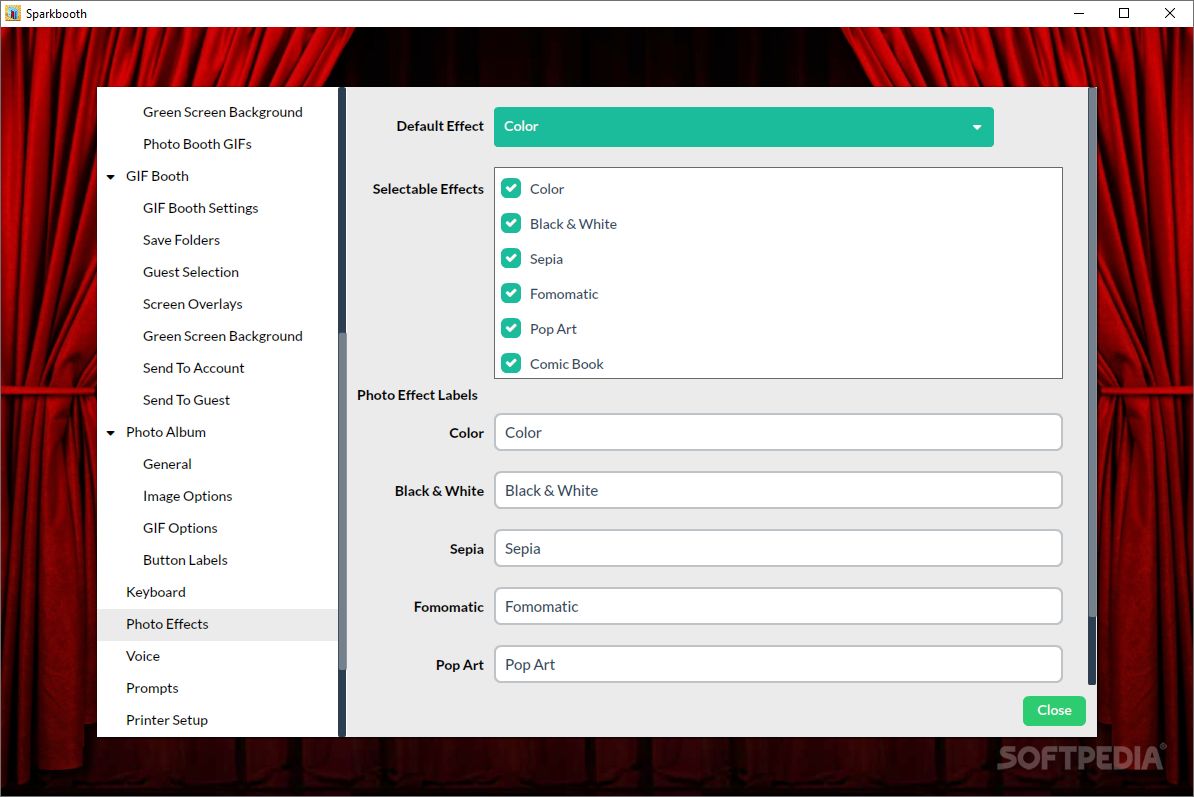1194x797 pixels.
Task: Toggle the Sepia effect checkbox
Action: (x=511, y=258)
